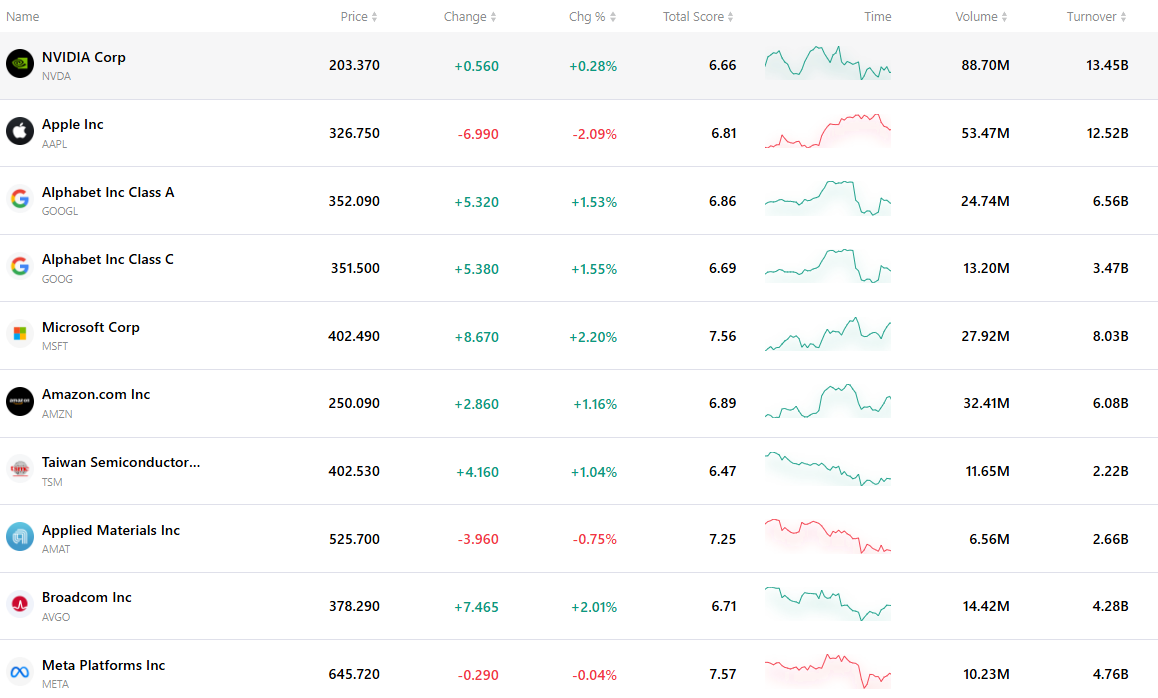Sort by the Total Score column
Screen dimensions: 1158x698
click(698, 16)
